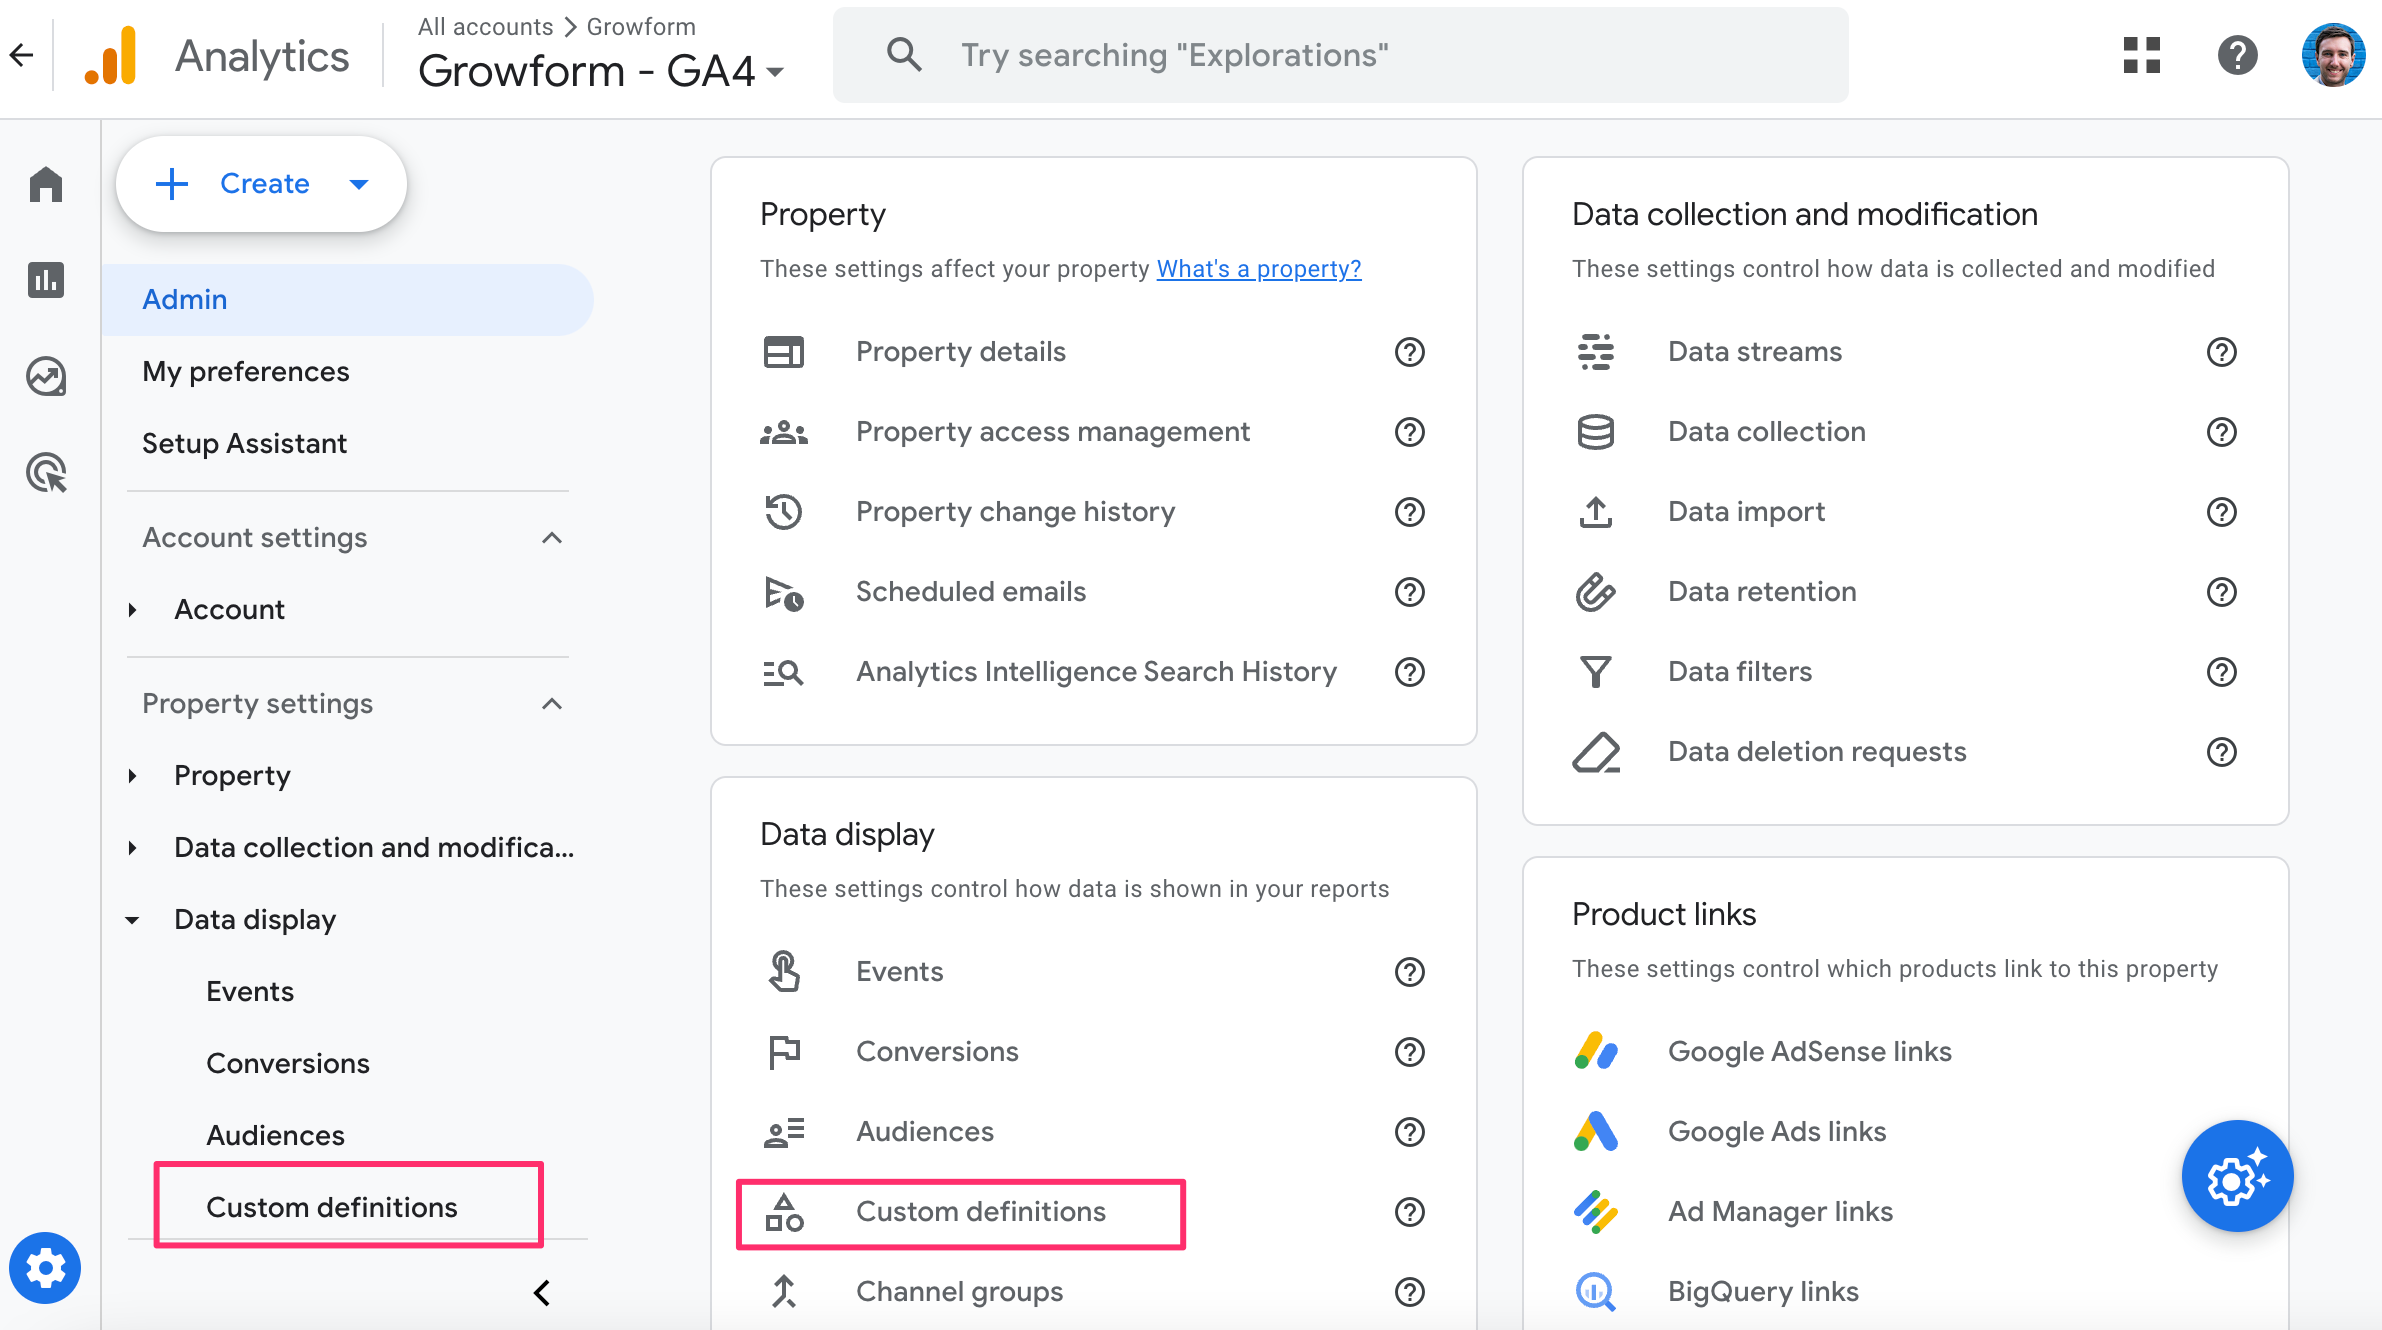The width and height of the screenshot is (2382, 1330).
Task: Open Ad Manager links setting
Action: click(x=1781, y=1212)
